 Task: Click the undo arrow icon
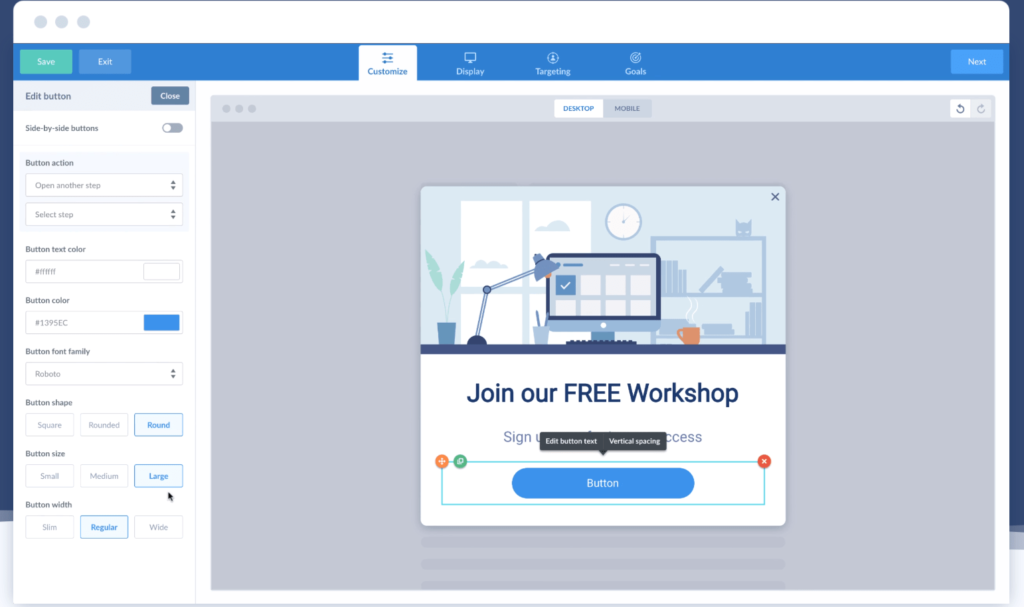tap(960, 109)
